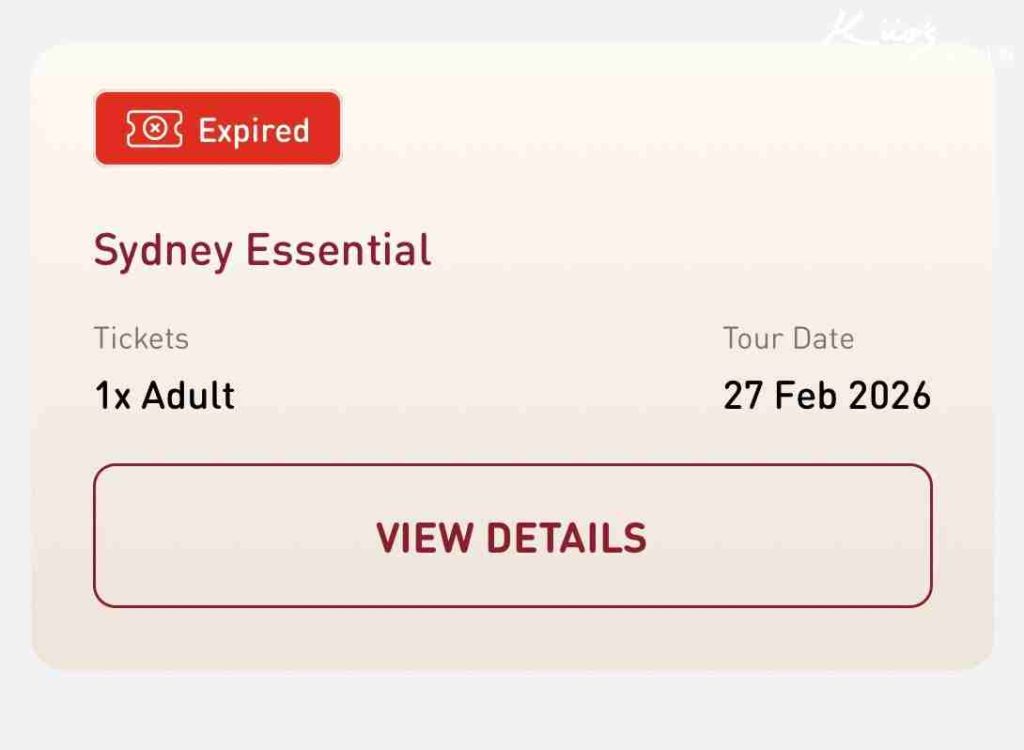This screenshot has height=750, width=1024.
Task: Click the watermark logo in top corner
Action: tap(882, 32)
